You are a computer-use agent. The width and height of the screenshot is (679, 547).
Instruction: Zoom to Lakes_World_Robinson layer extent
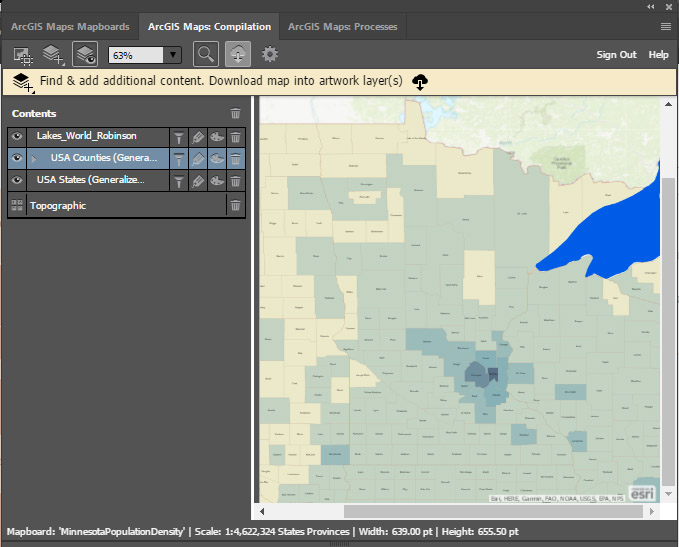coord(217,137)
